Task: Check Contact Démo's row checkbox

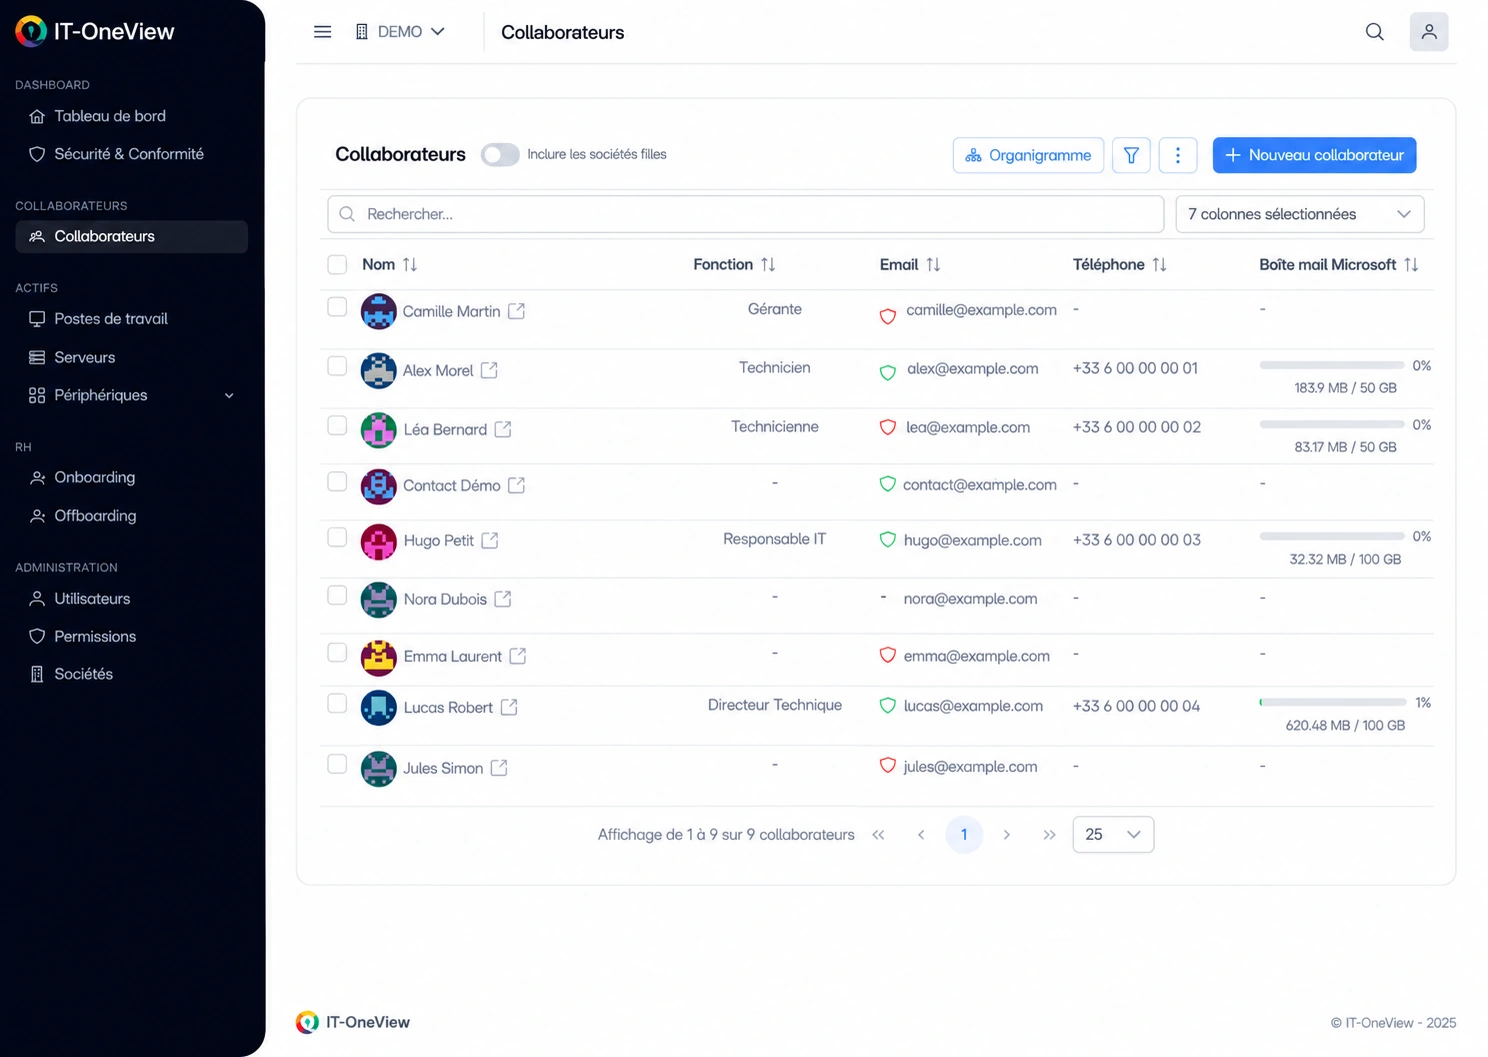Action: point(337,481)
